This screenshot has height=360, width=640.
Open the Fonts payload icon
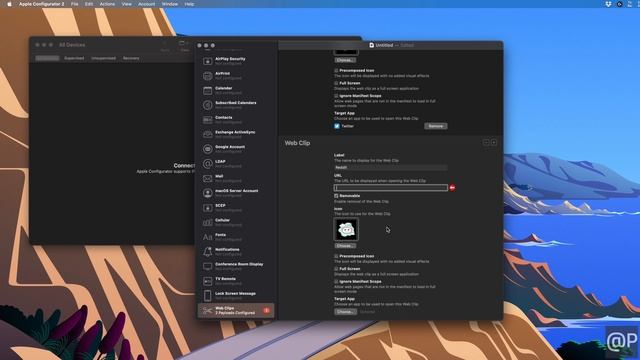207,238
